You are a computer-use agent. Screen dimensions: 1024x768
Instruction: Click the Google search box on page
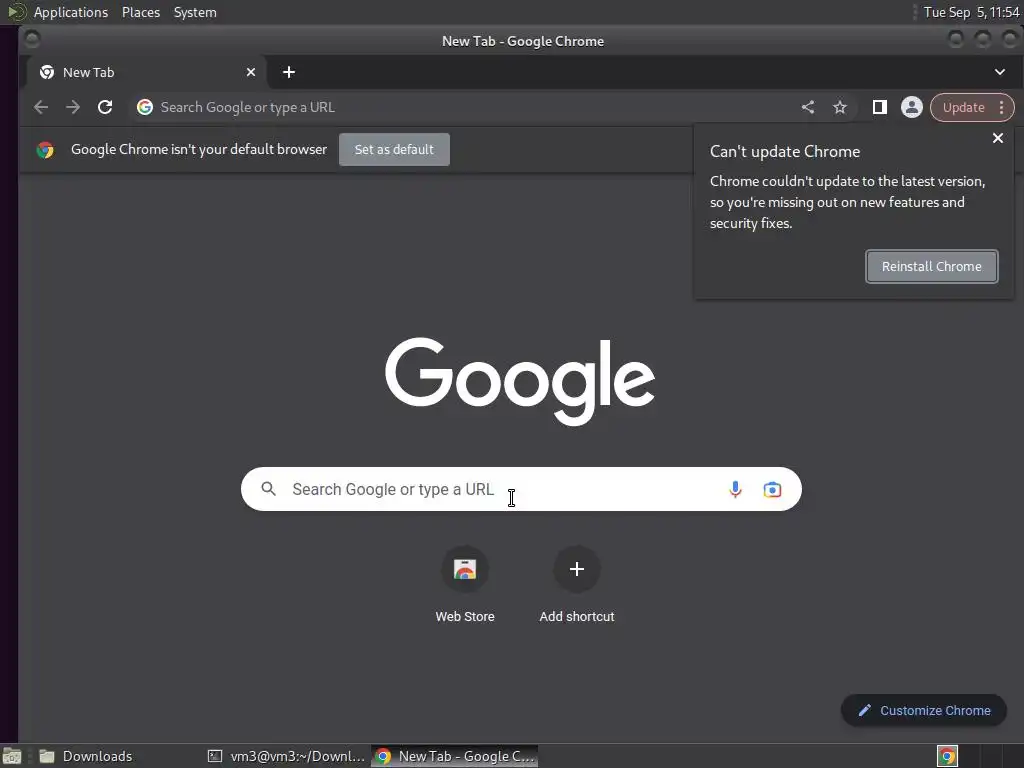coord(520,489)
